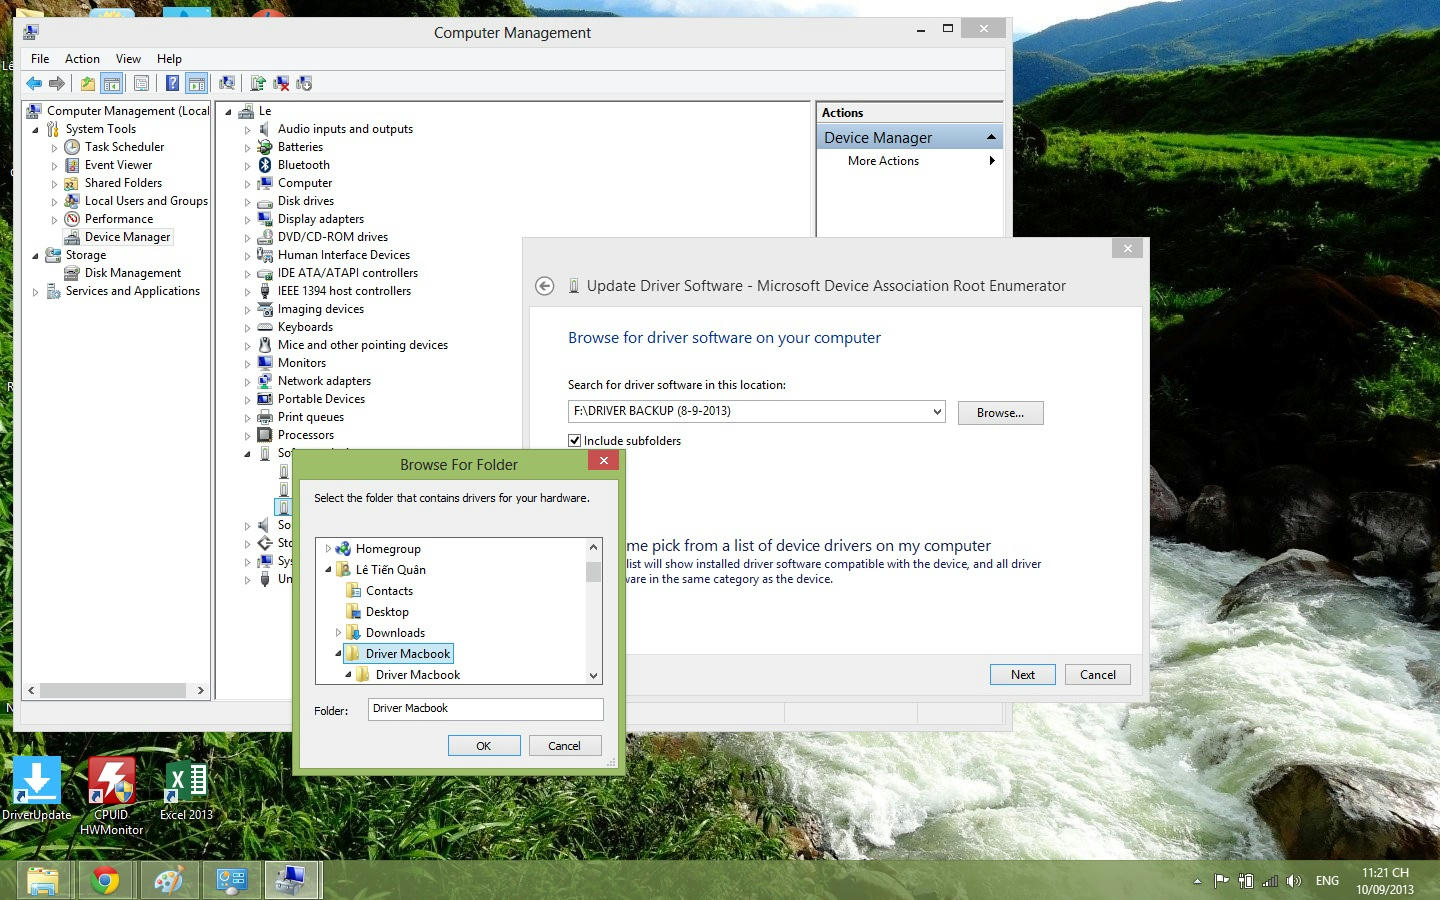The width and height of the screenshot is (1440, 900).
Task: Expand Services and Applications node
Action: [x=36, y=292]
